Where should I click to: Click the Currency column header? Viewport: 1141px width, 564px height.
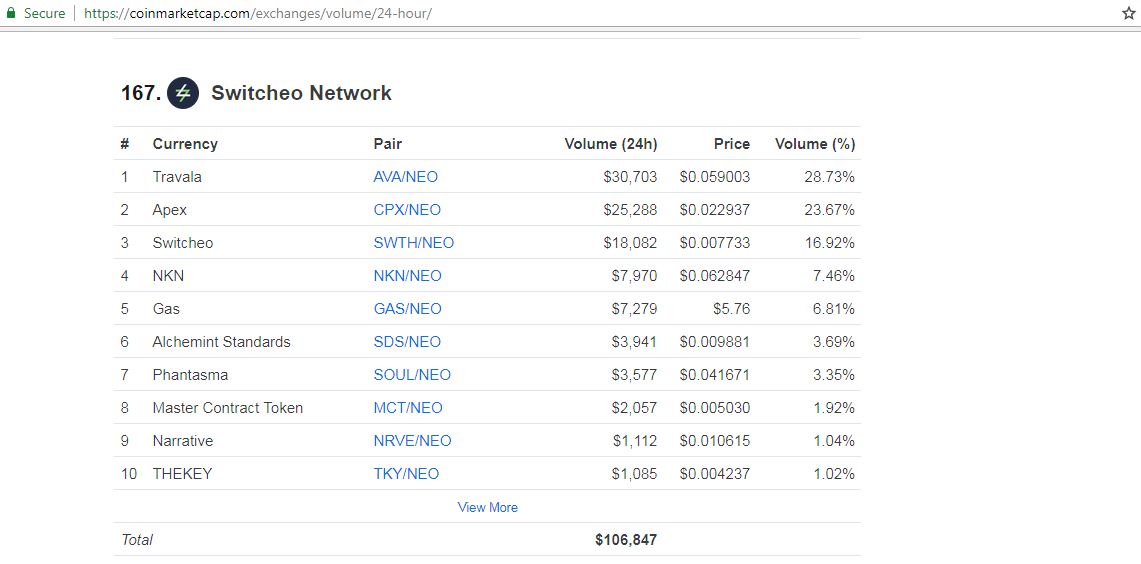coord(185,144)
